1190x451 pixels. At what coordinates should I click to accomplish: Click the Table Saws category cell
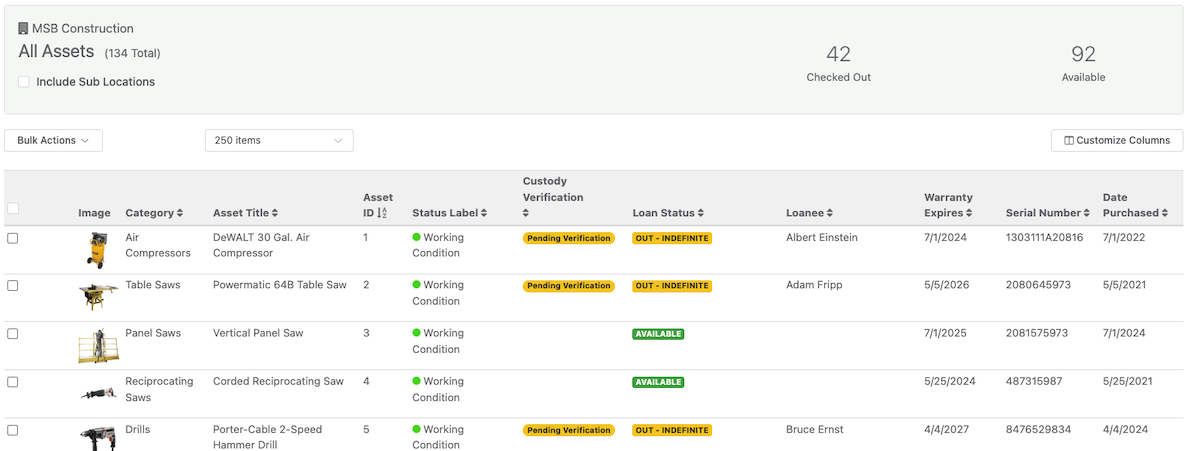[x=153, y=285]
